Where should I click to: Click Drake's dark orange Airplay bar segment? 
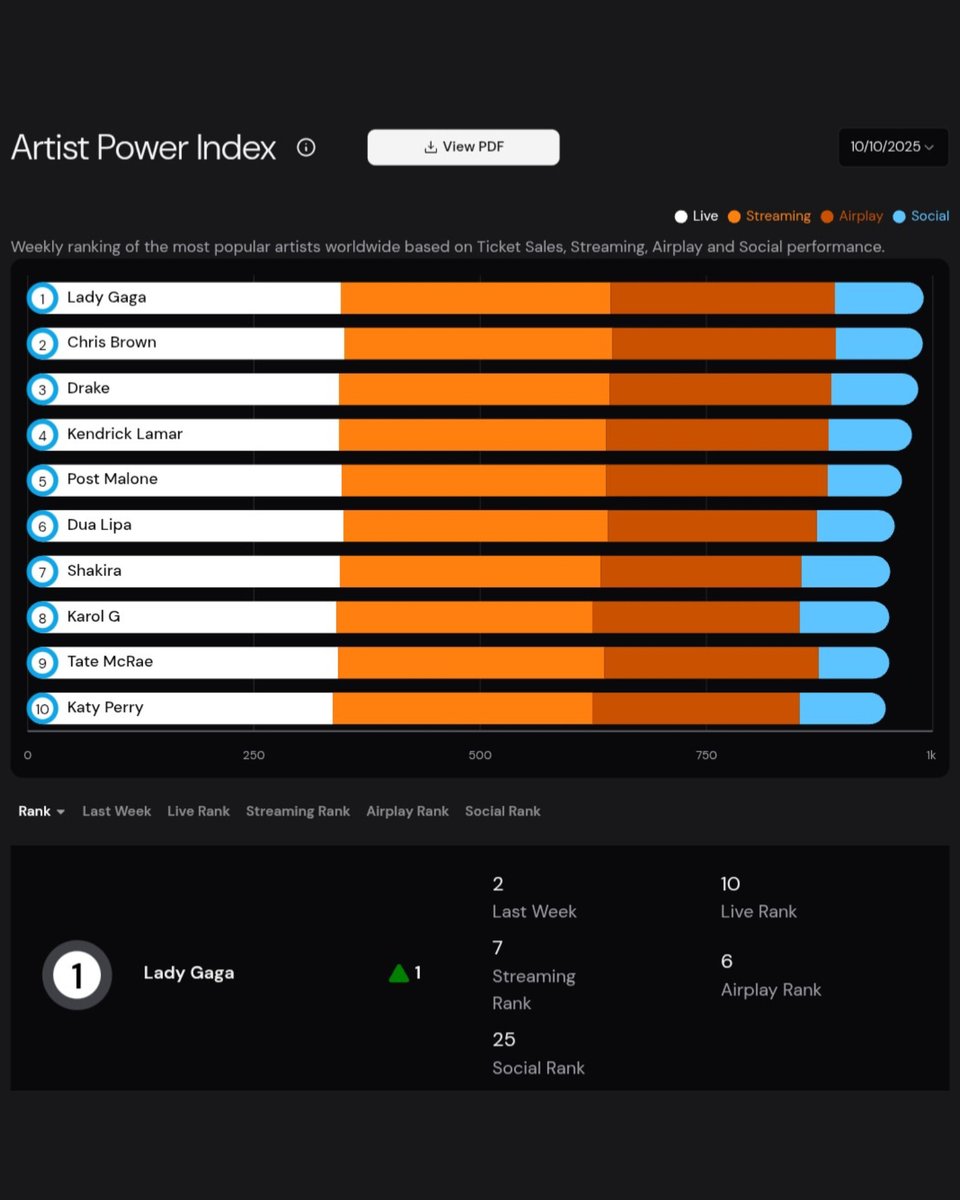click(x=720, y=389)
